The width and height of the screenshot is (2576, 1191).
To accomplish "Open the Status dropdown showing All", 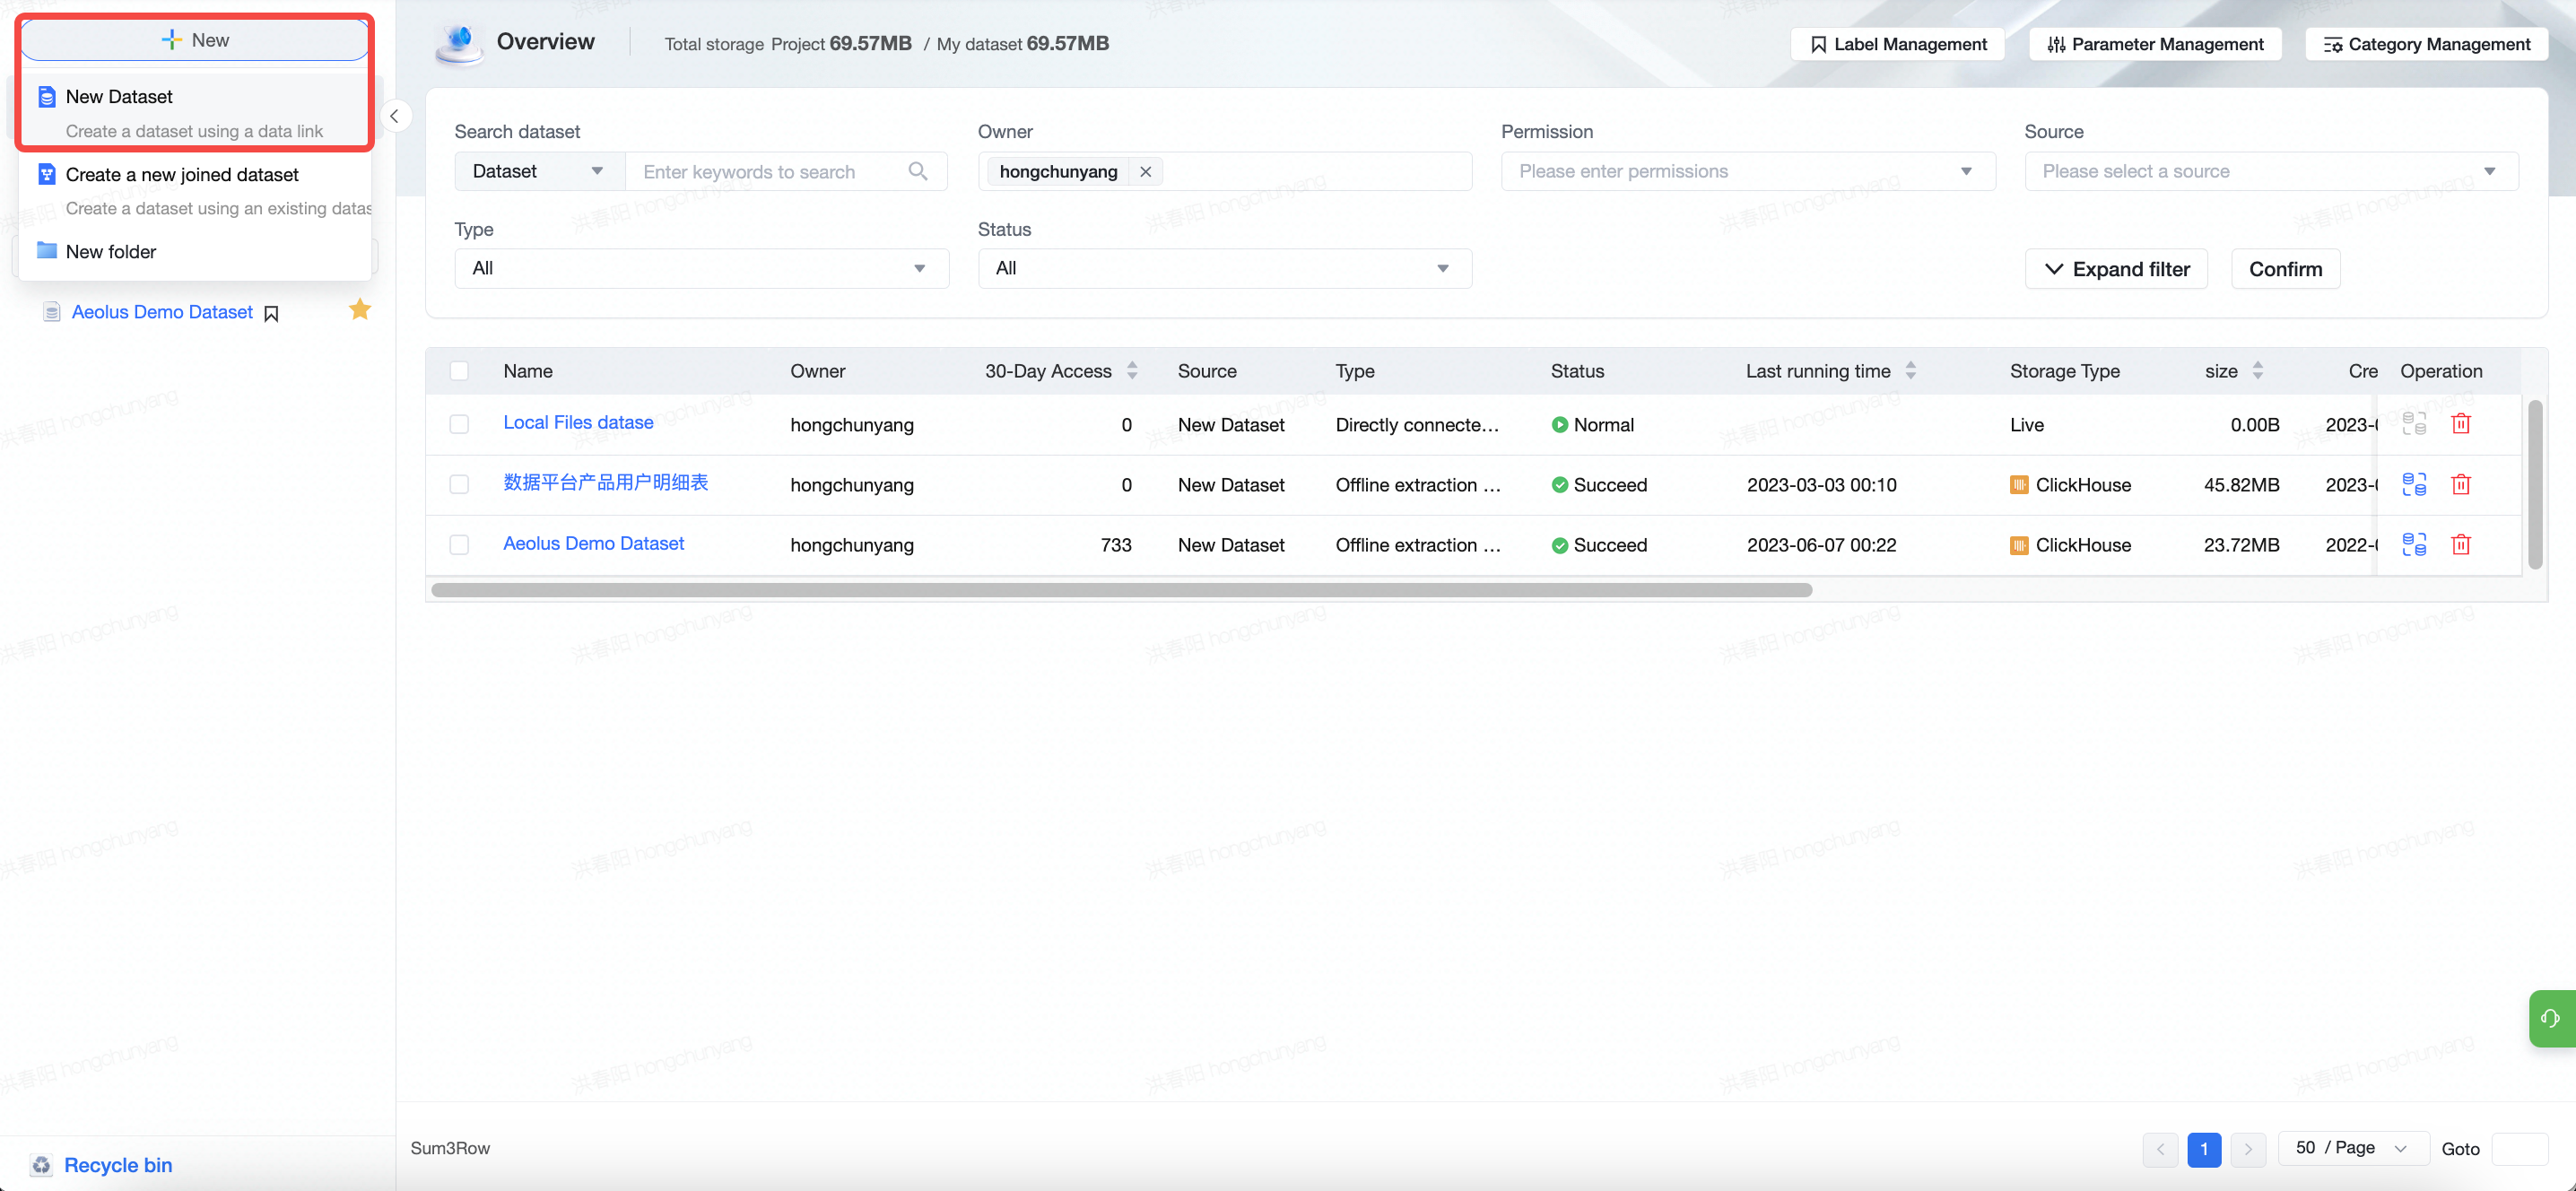I will (1224, 268).
